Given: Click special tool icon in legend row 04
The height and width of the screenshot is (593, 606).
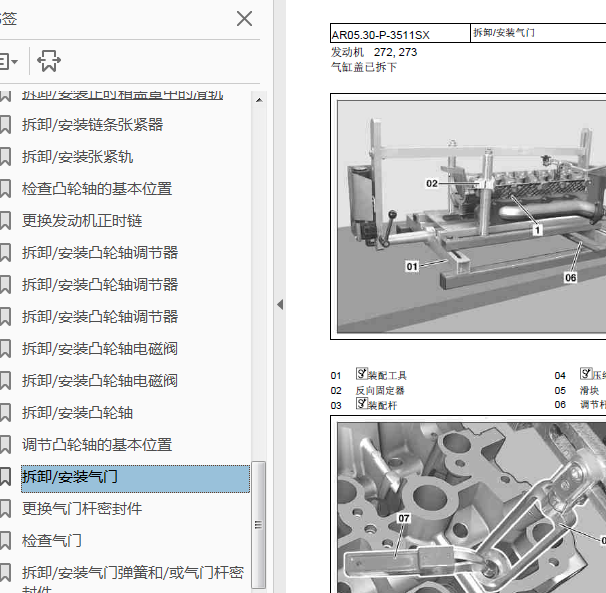Looking at the screenshot, I should (x=586, y=373).
